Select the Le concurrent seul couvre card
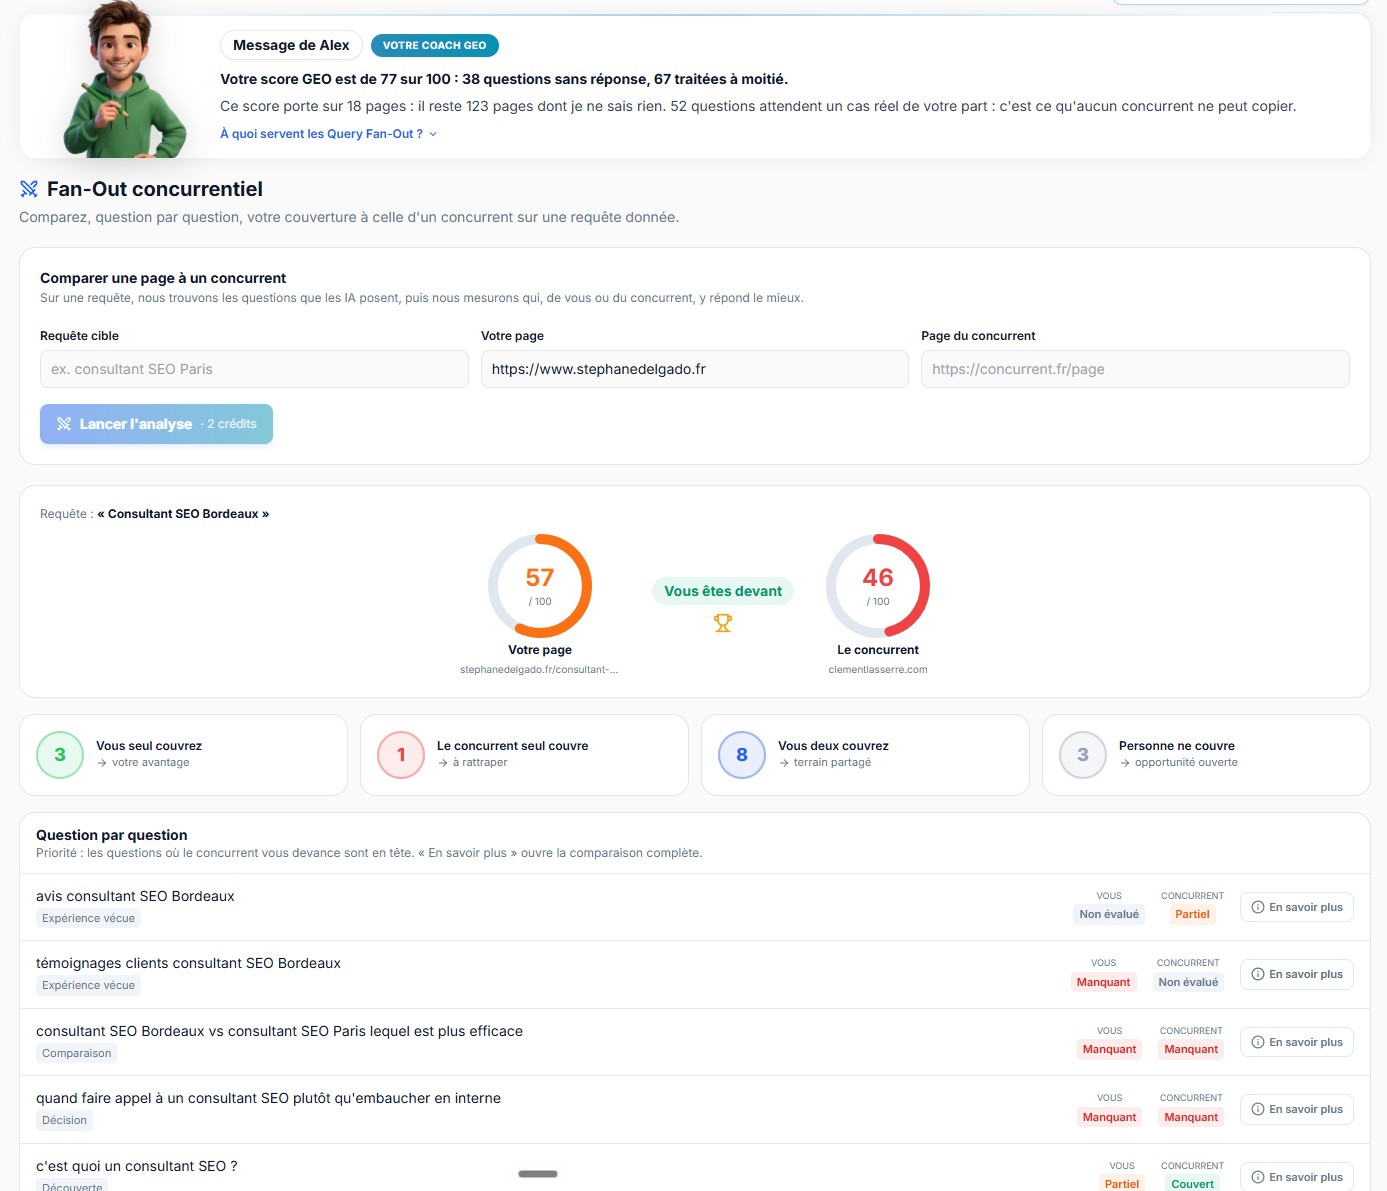1387x1191 pixels. tap(524, 755)
